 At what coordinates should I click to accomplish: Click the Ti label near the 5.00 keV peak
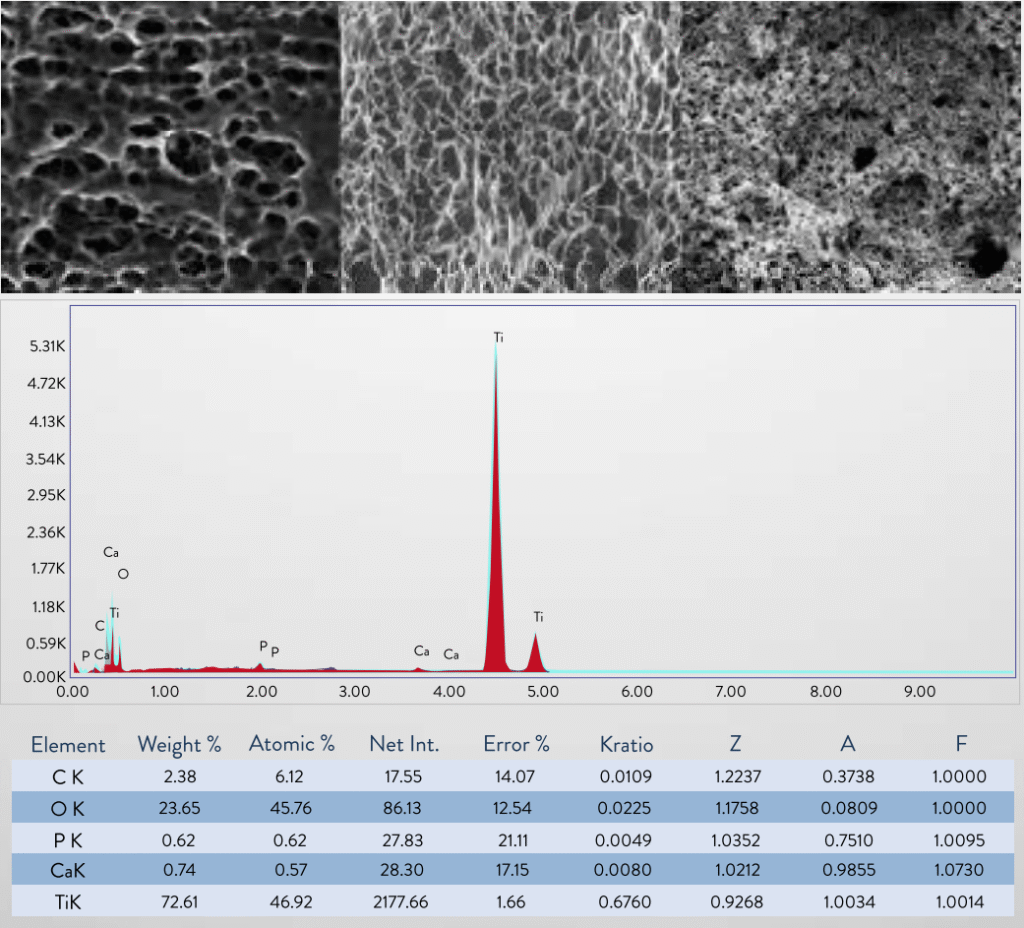[x=538, y=617]
